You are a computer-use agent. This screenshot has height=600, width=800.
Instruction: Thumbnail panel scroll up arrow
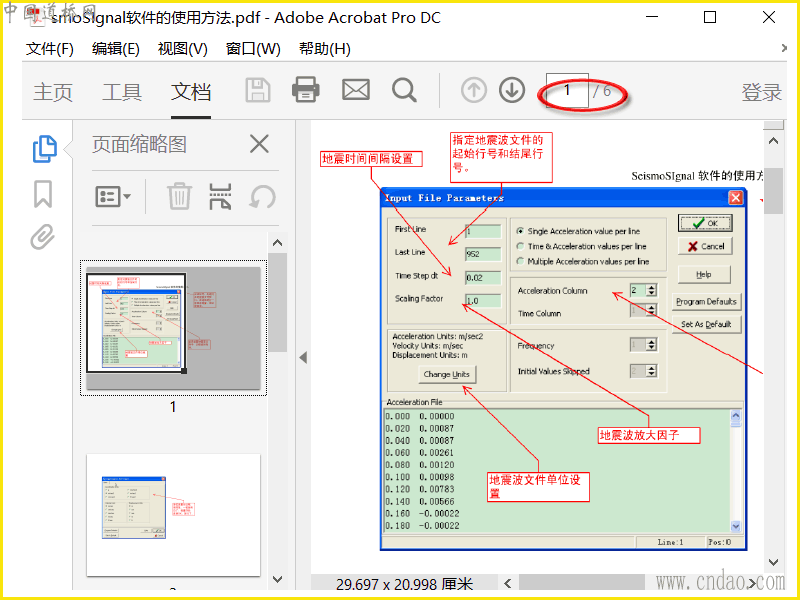tap(278, 243)
